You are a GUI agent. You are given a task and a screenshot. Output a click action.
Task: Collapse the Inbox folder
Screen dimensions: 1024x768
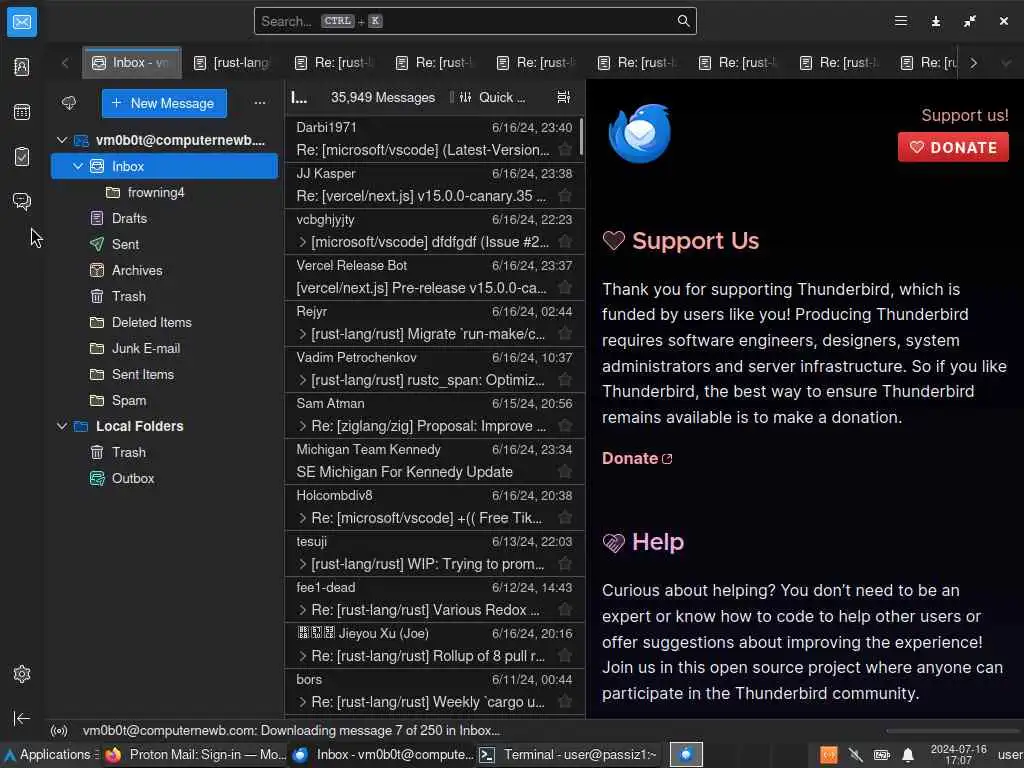coord(78,167)
